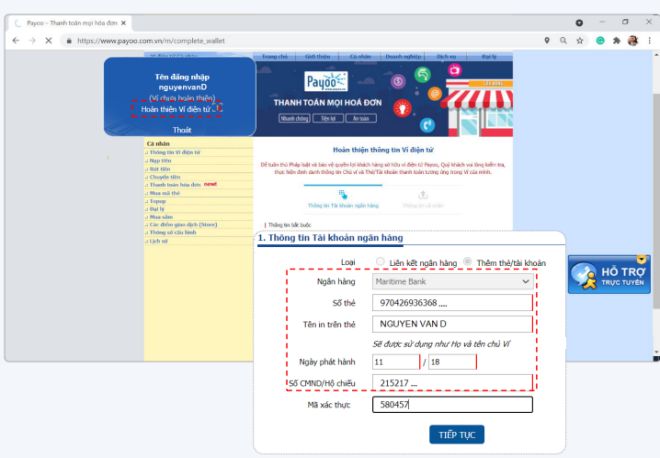Click the page vertical scrollbar
This screenshot has height=458, width=660.
coord(656,202)
